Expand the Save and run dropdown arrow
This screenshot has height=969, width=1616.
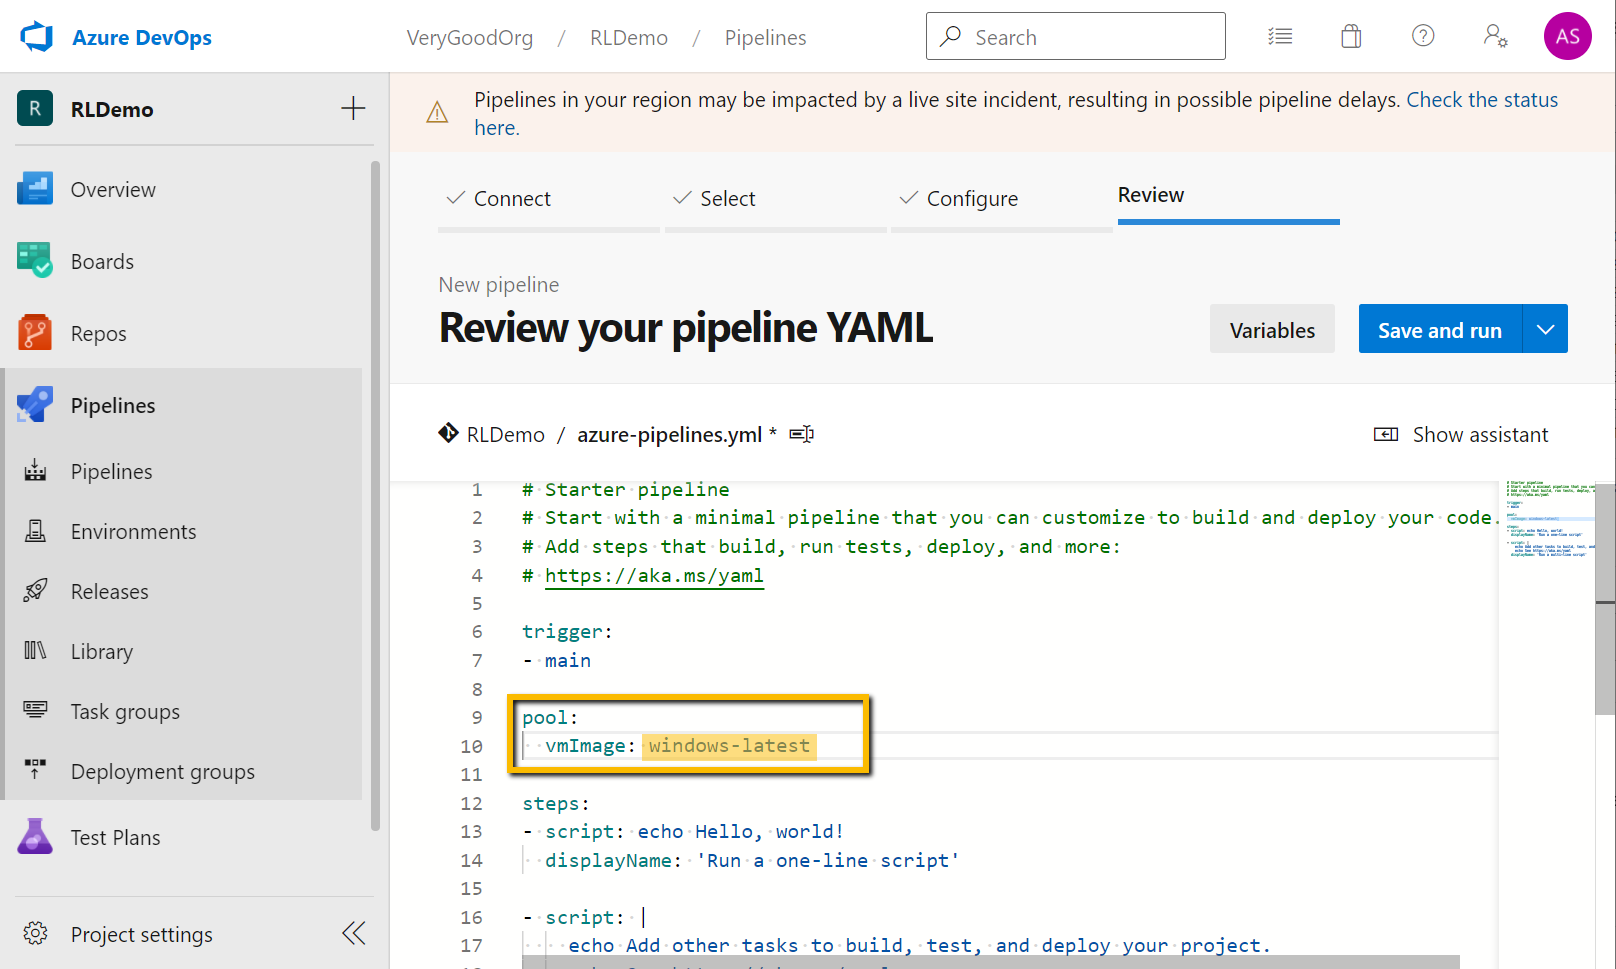pyautogui.click(x=1545, y=329)
